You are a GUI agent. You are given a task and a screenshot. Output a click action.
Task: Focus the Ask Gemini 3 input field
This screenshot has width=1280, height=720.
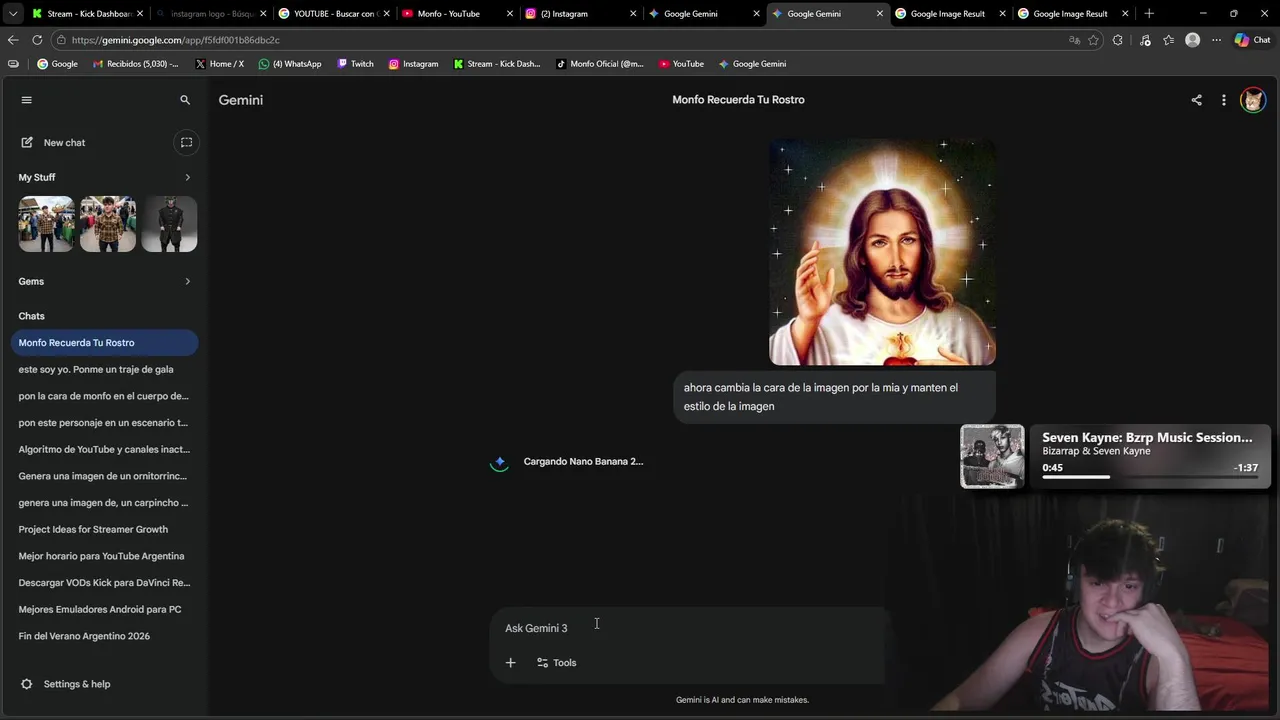pos(687,628)
